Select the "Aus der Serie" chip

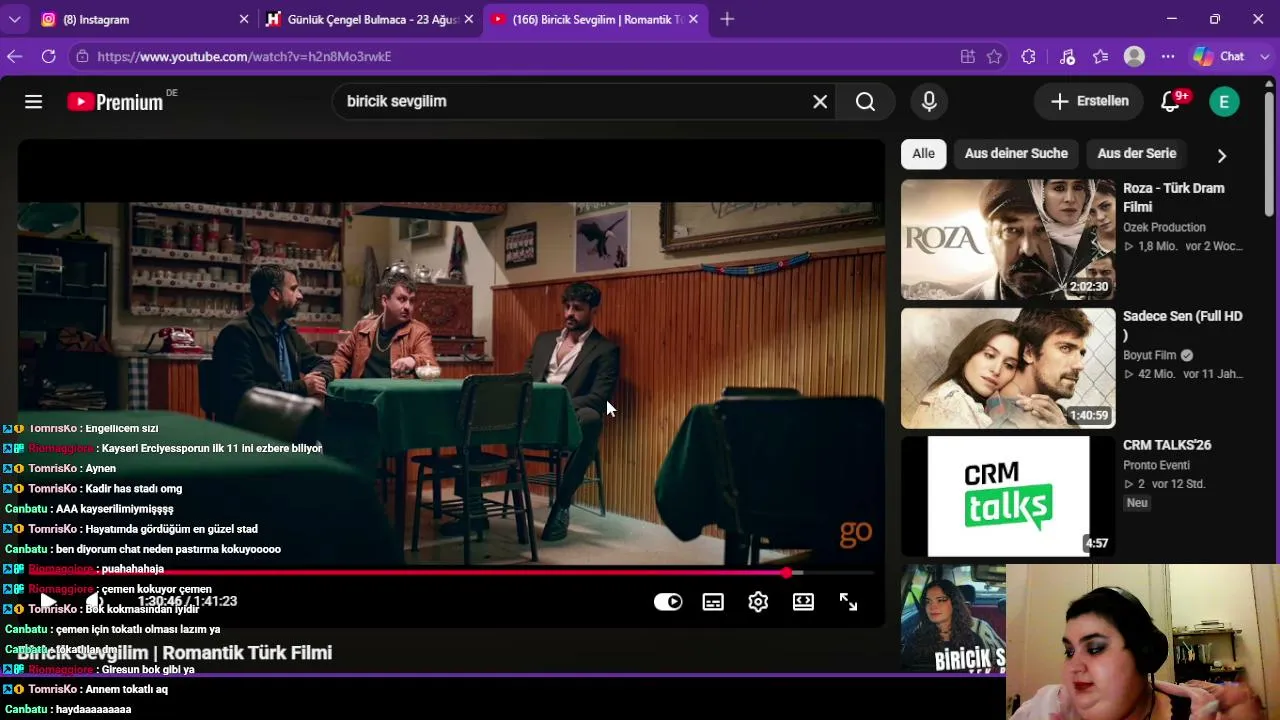pyautogui.click(x=1136, y=153)
